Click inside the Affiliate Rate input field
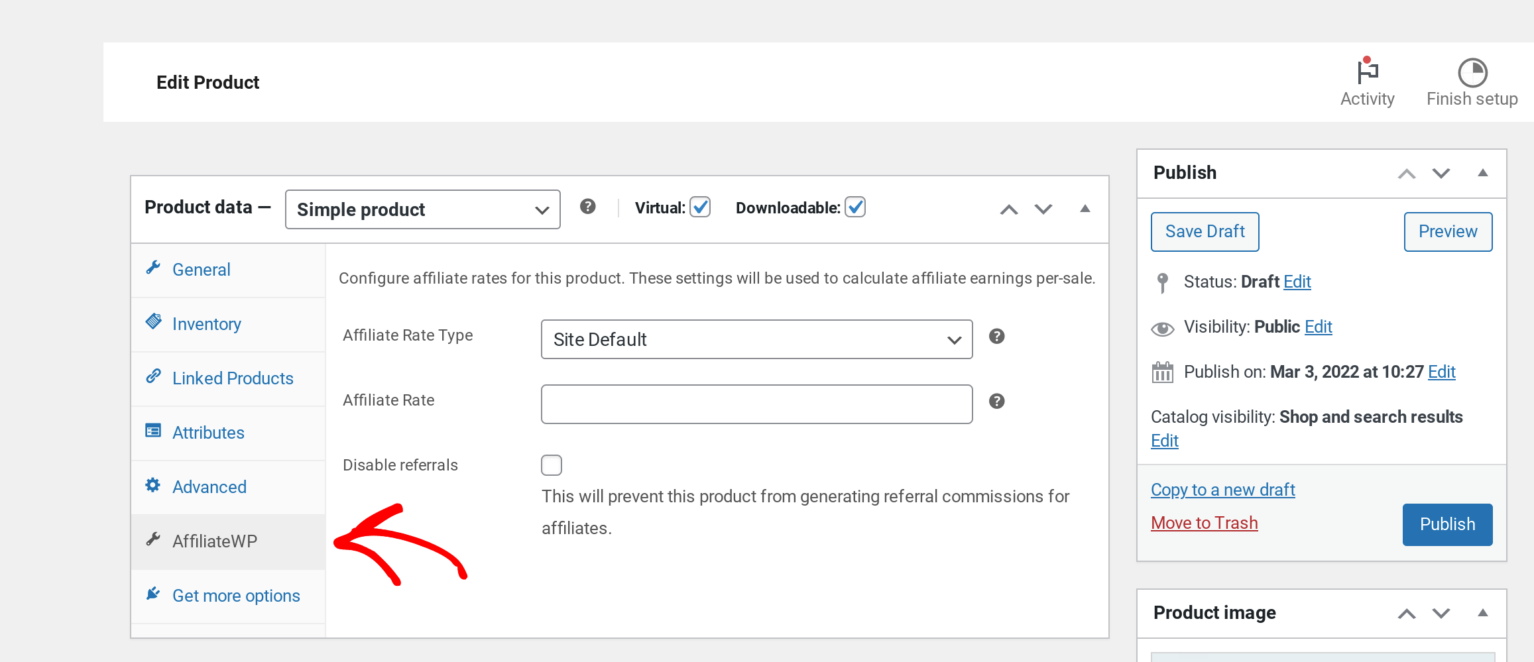The height and width of the screenshot is (662, 1534). tap(756, 403)
